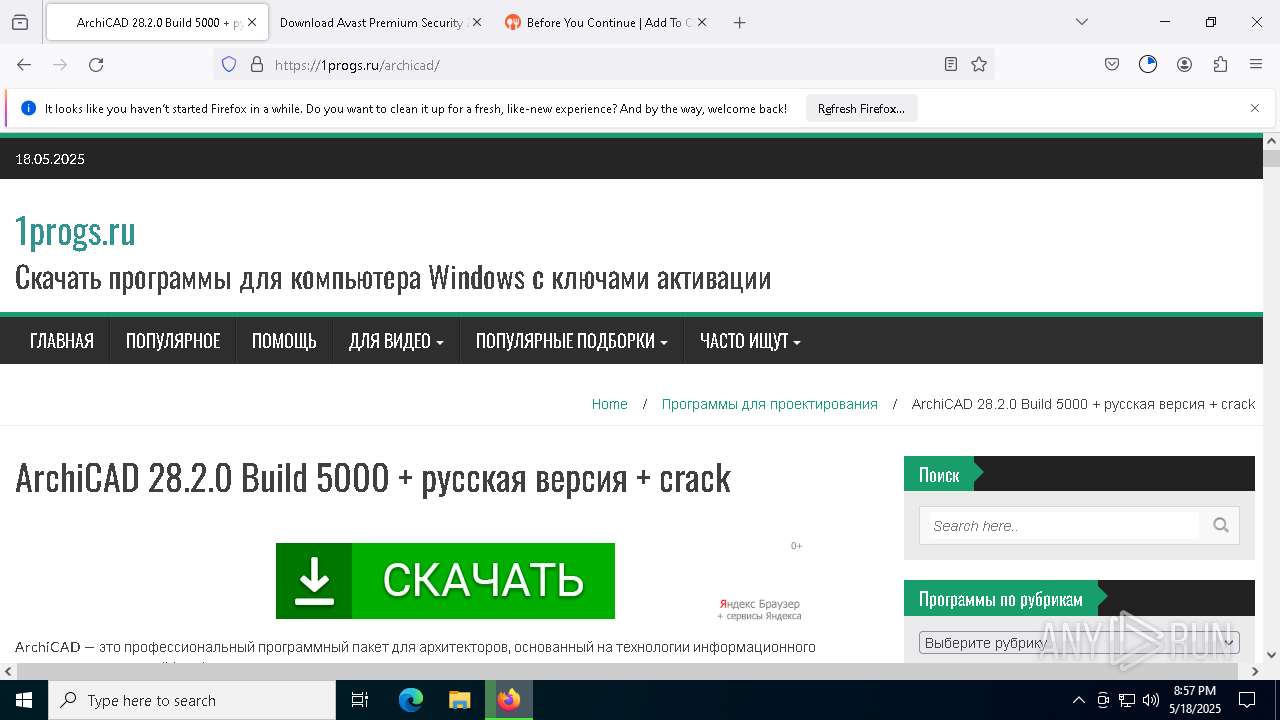Click the ArchiCAD 28.2.0 Build 5000 heading
Screen dimensions: 1280x720
pyautogui.click(x=373, y=478)
